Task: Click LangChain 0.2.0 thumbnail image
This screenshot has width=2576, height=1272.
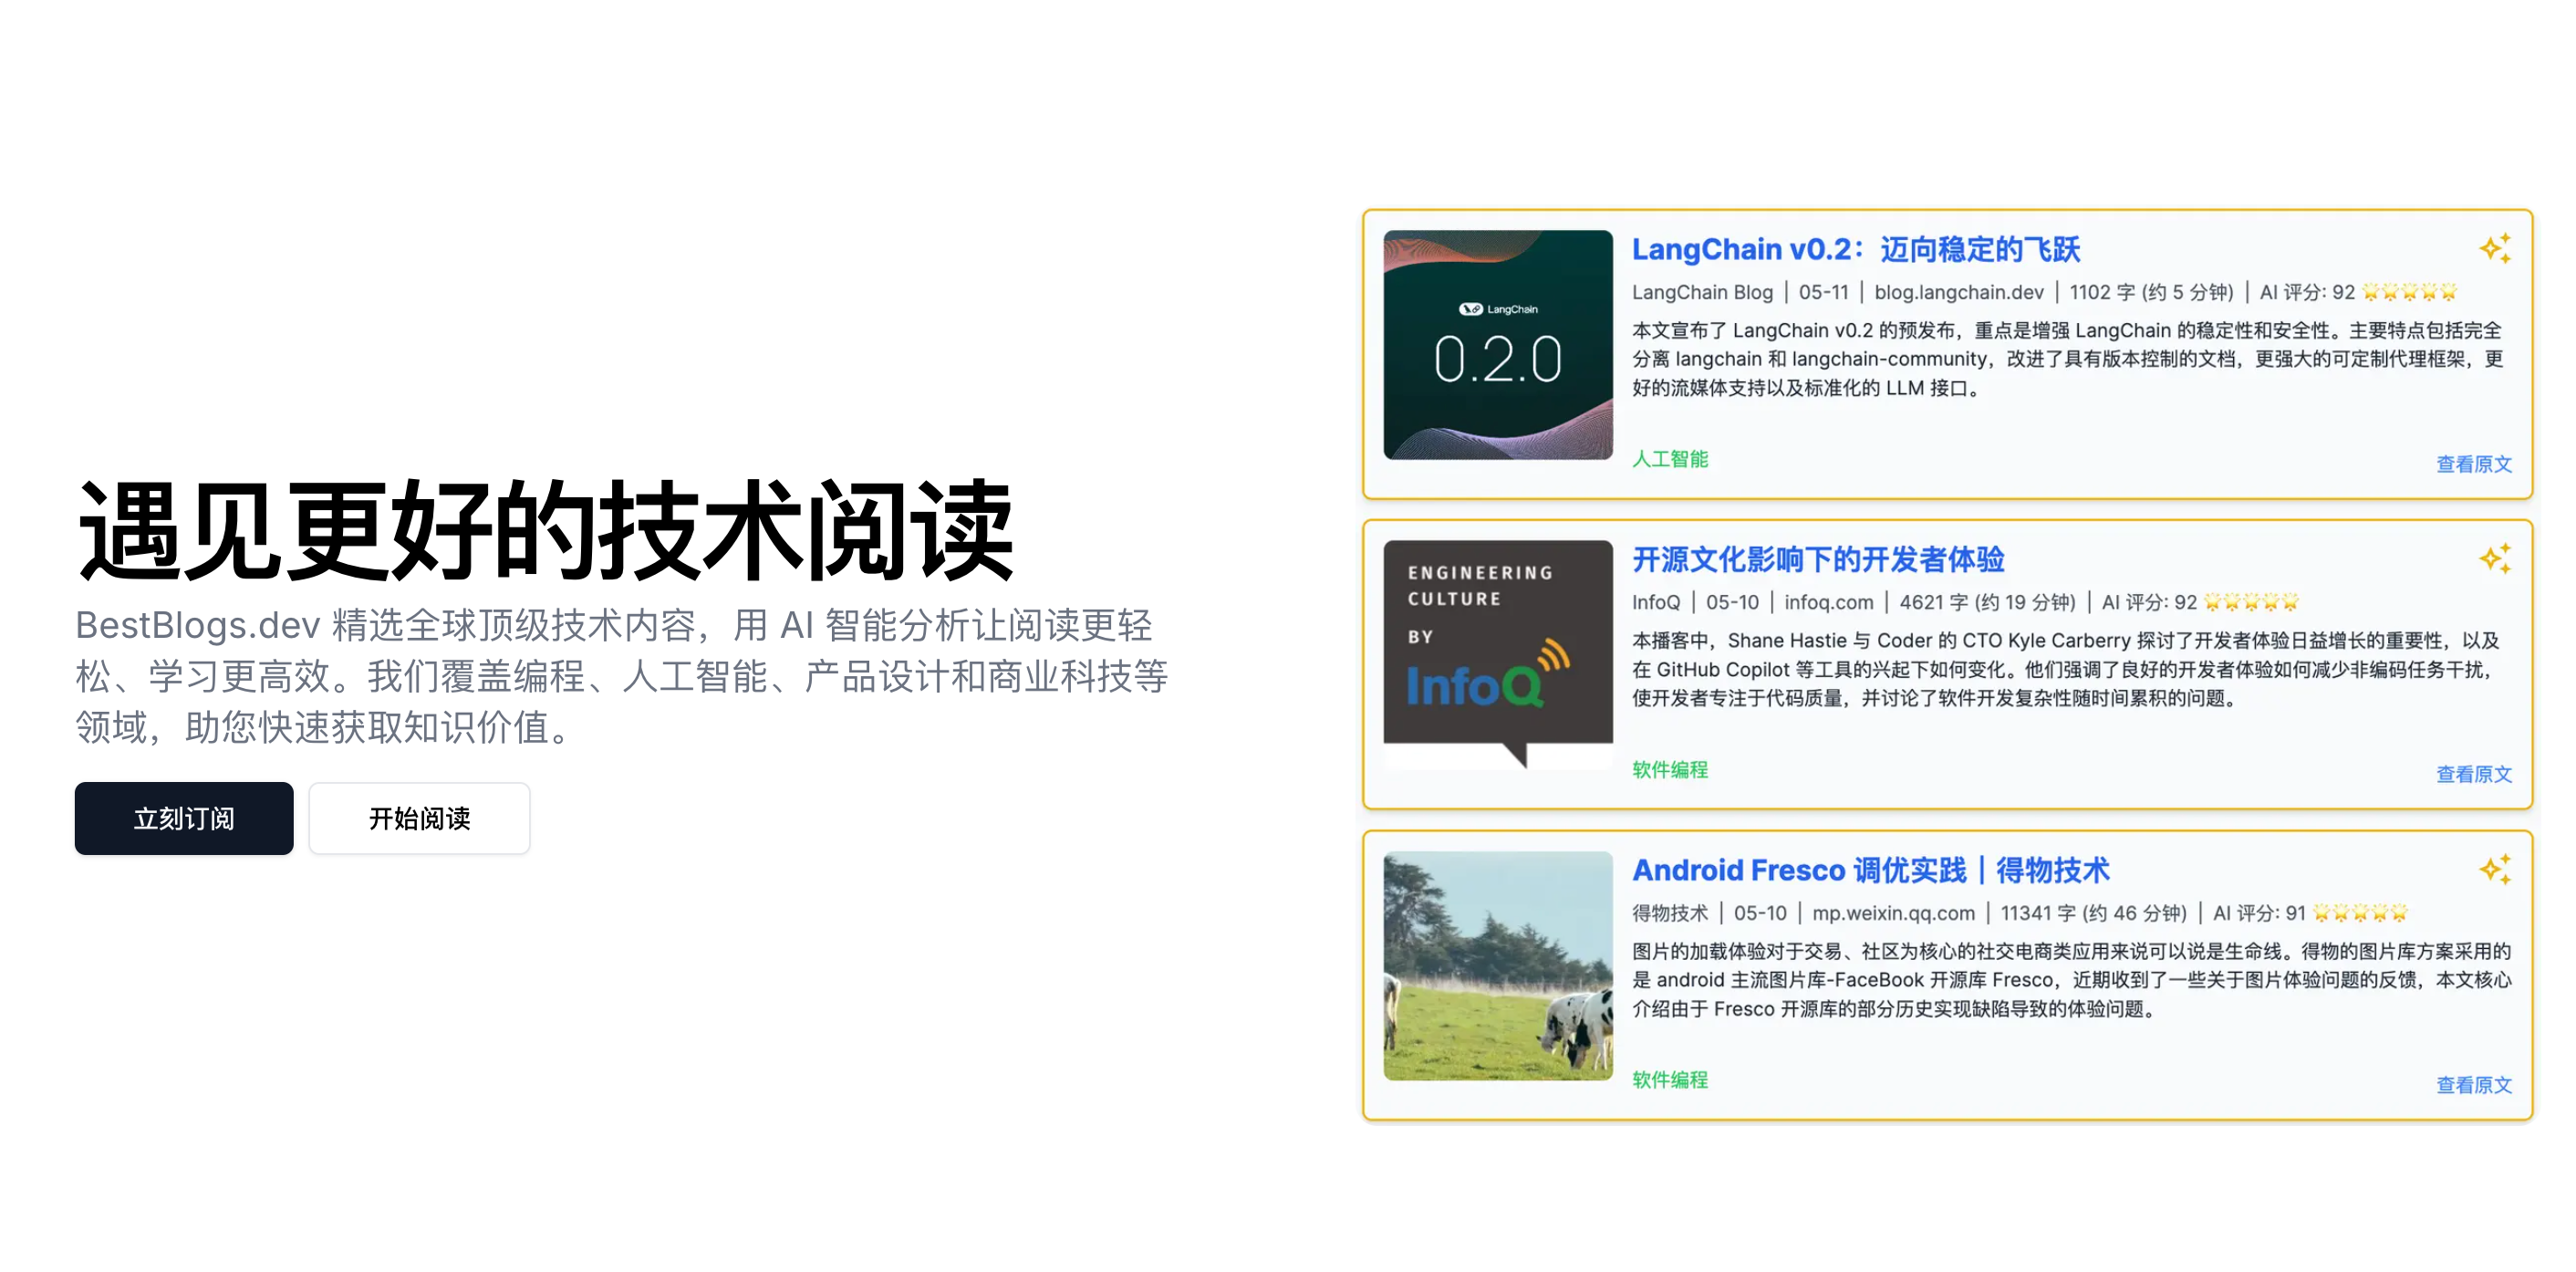Action: (1497, 345)
